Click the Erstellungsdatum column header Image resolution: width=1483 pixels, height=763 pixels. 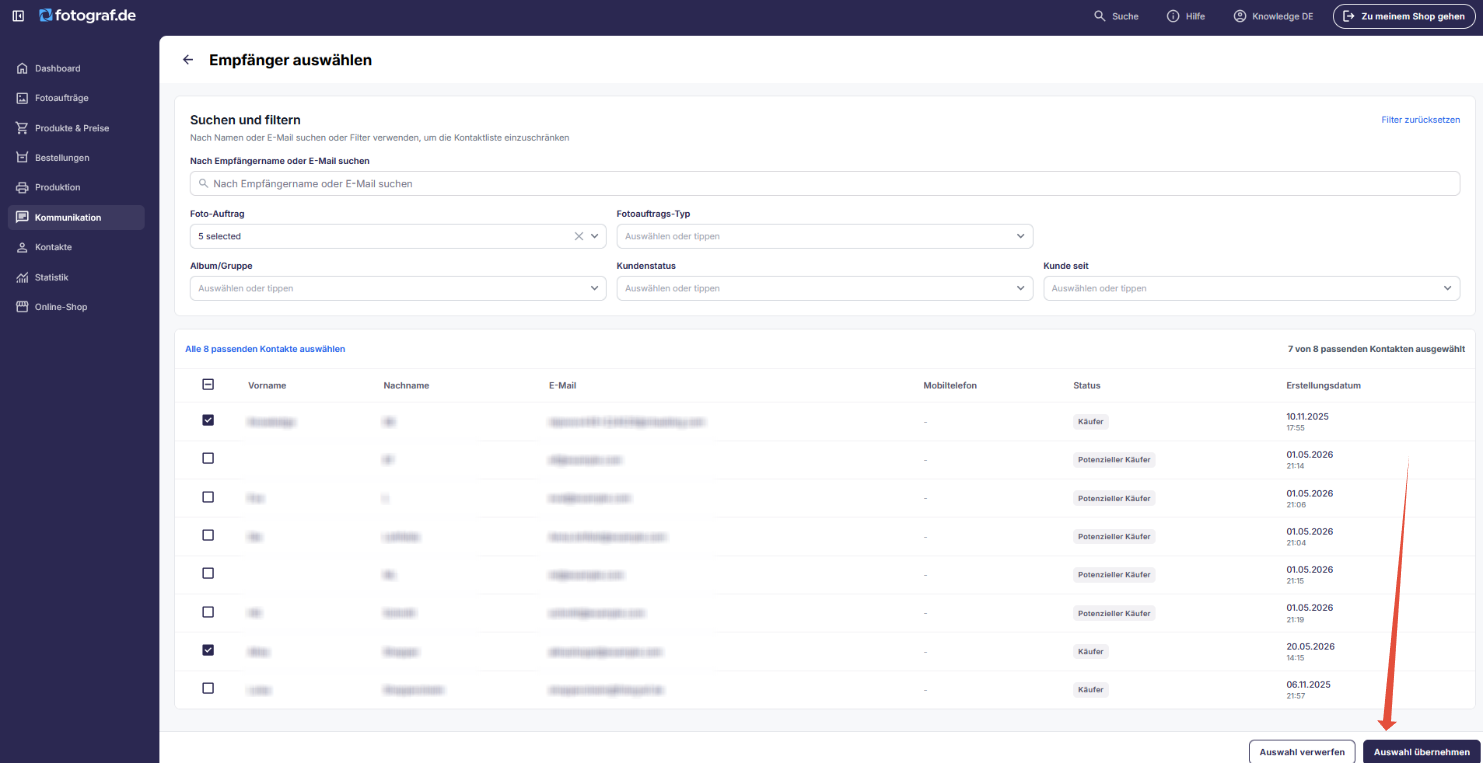tap(1323, 385)
